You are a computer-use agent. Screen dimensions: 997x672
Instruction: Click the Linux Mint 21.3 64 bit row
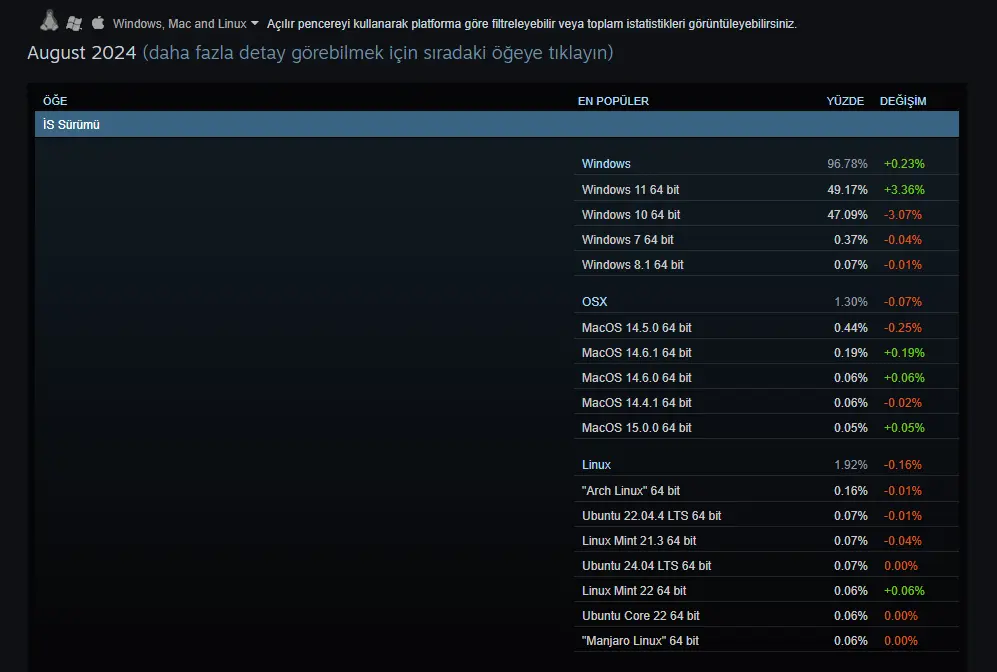pyautogui.click(x=766, y=540)
